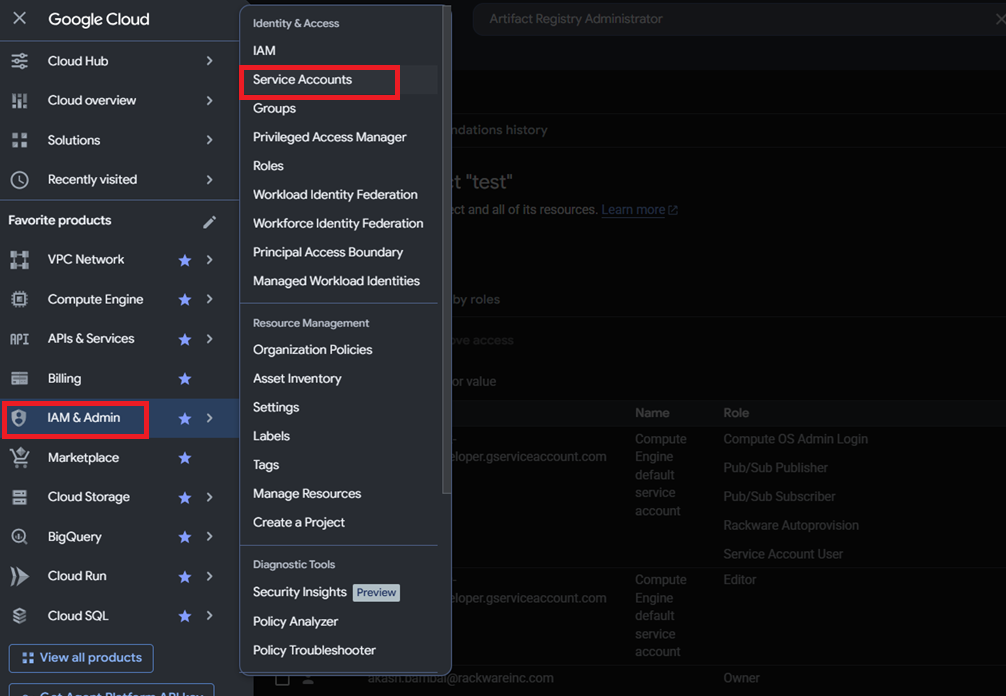Open Principal Access Boundary
This screenshot has height=696, width=1006.
click(x=328, y=252)
